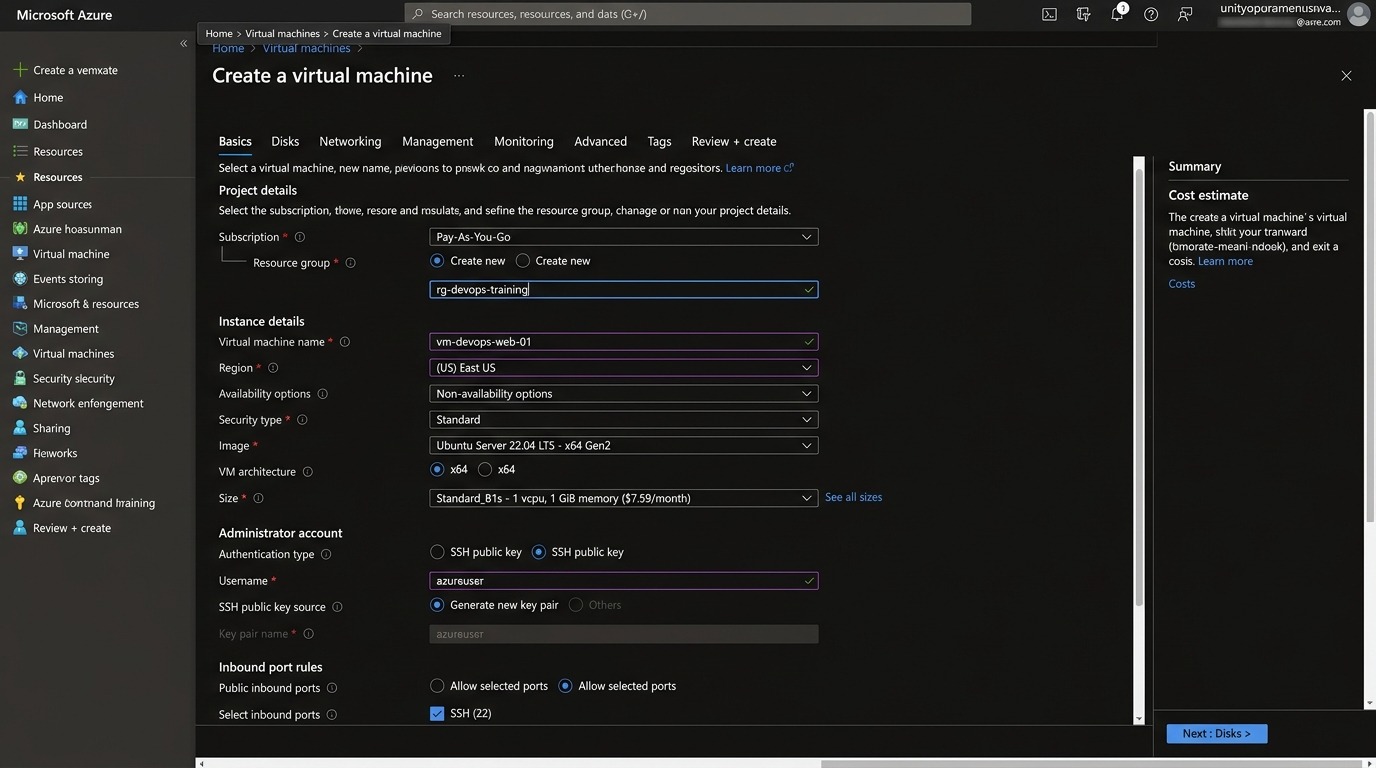Viewport: 1376px width, 768px height.
Task: Open the feedback icon in top bar
Action: click(1185, 14)
